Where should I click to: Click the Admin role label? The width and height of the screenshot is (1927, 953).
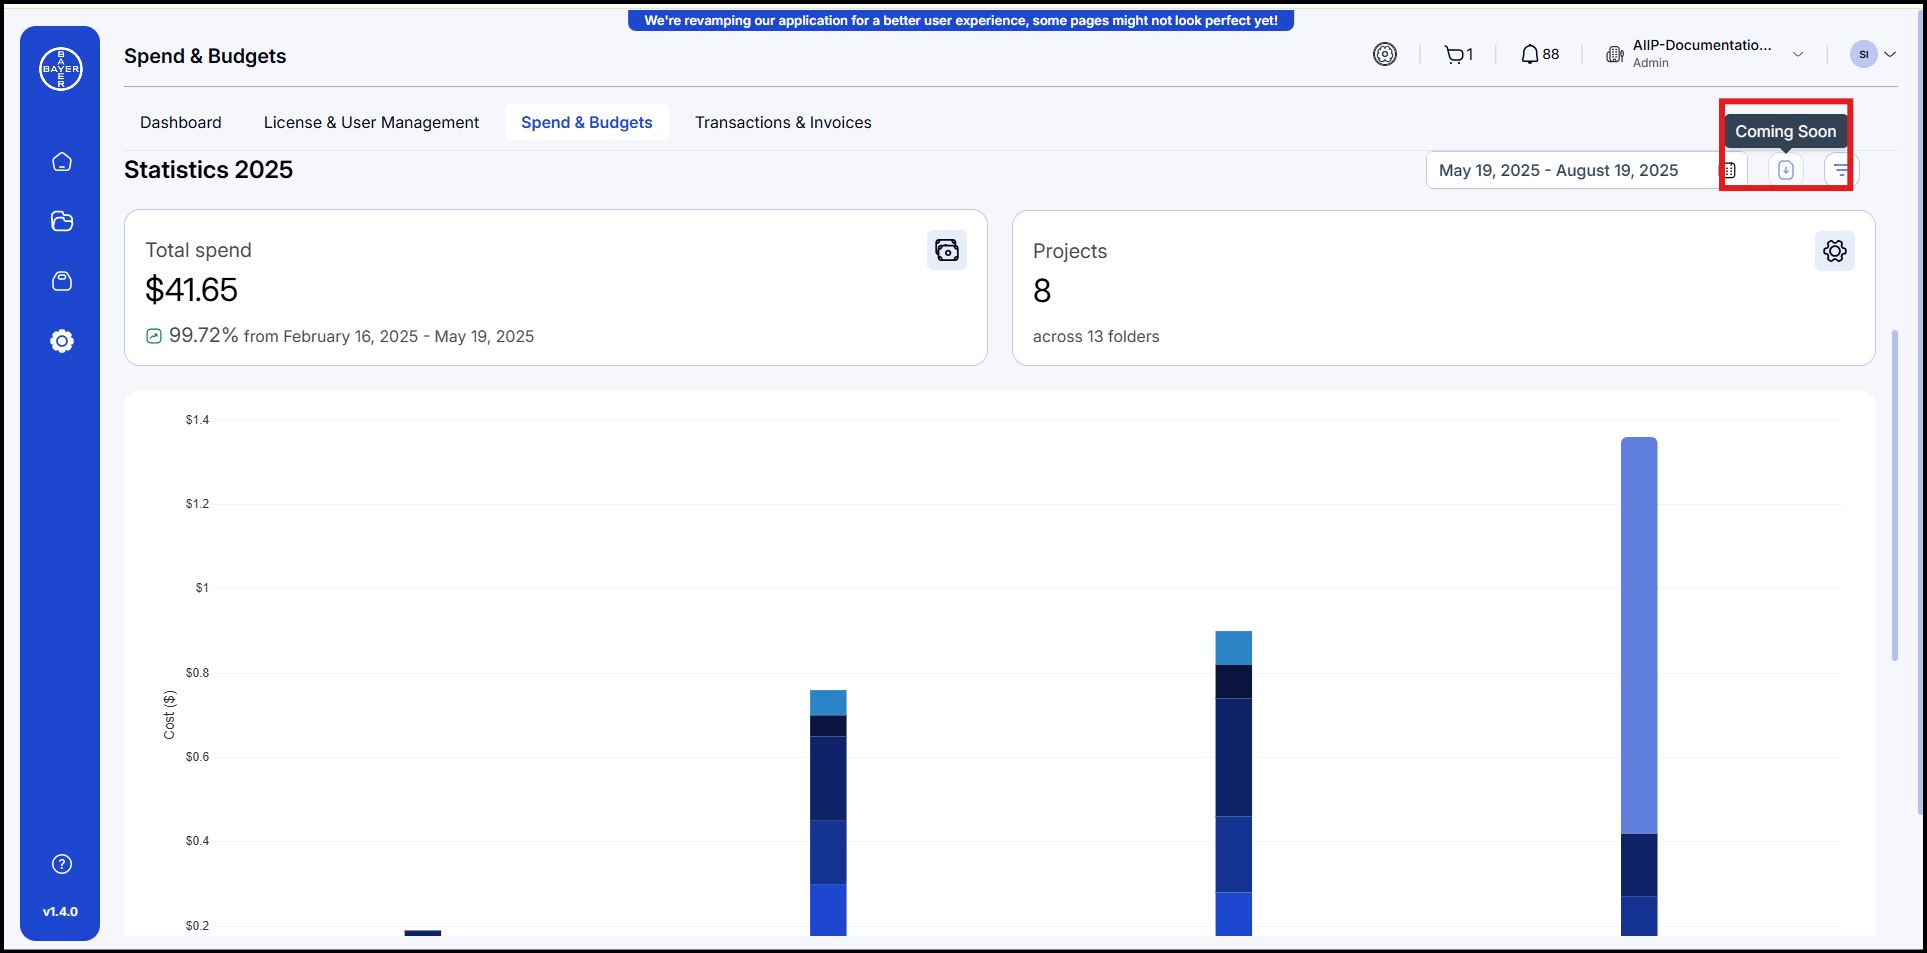tap(1650, 63)
